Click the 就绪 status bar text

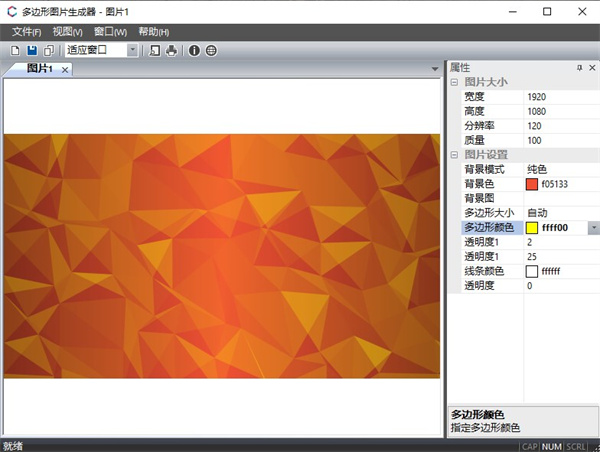click(x=13, y=446)
